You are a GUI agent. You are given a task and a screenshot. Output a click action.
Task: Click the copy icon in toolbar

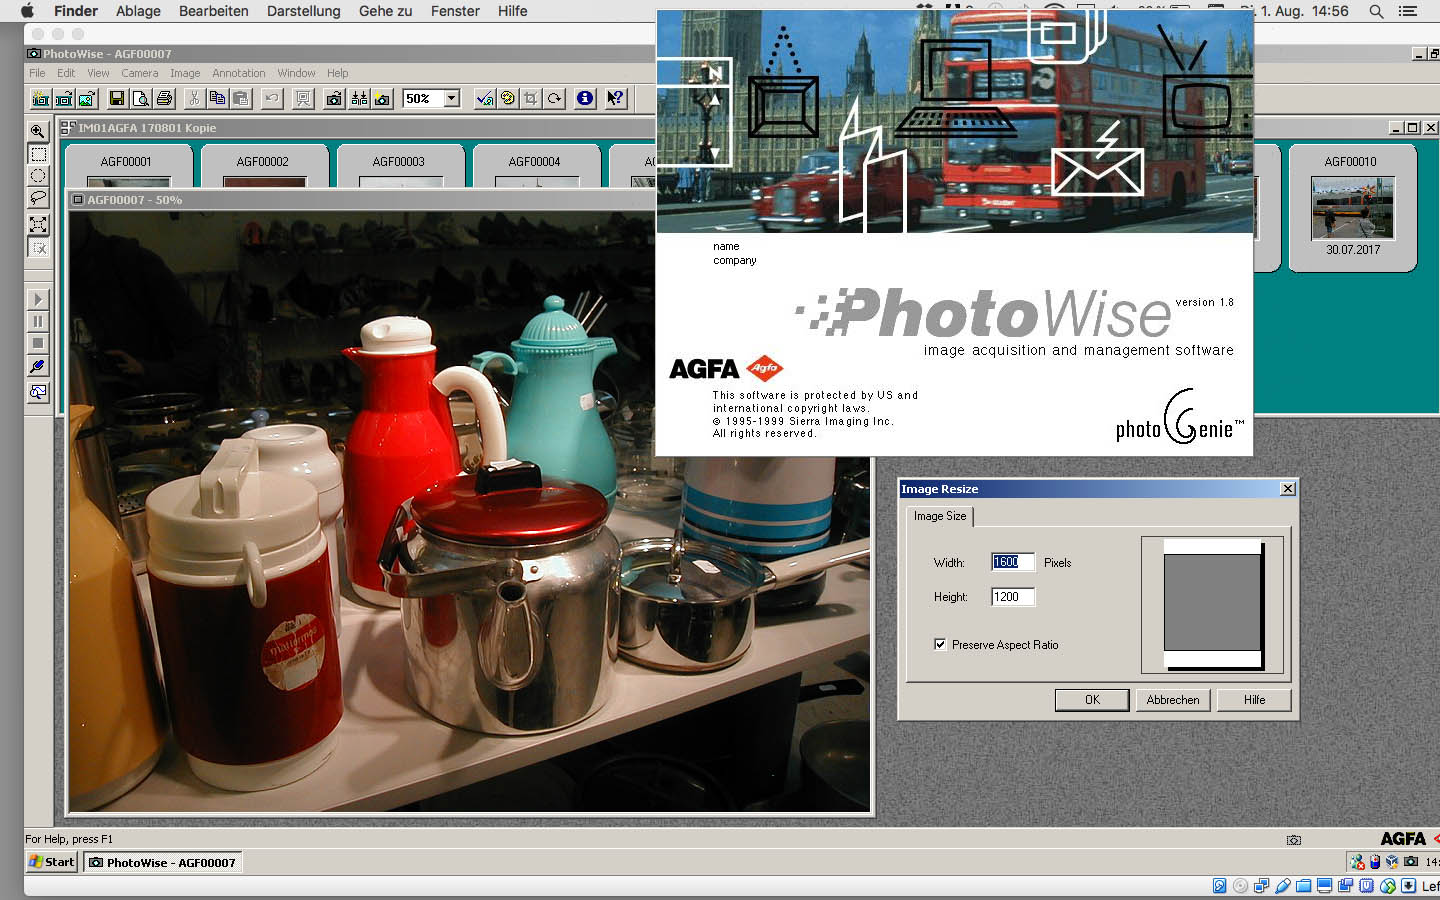(217, 98)
